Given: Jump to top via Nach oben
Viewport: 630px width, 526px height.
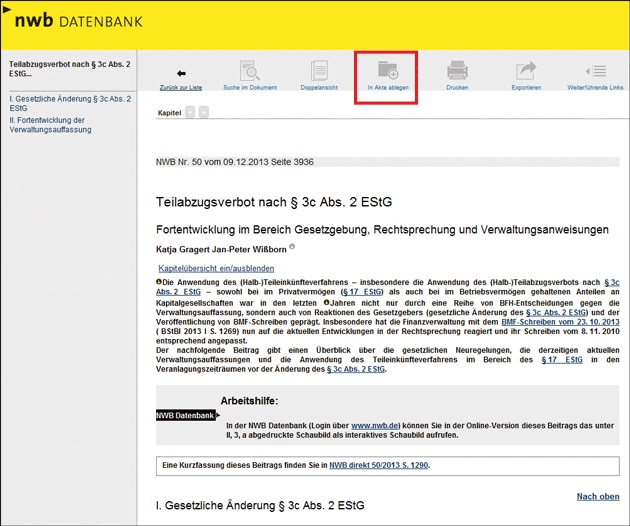Looking at the screenshot, I should click(x=597, y=496).
